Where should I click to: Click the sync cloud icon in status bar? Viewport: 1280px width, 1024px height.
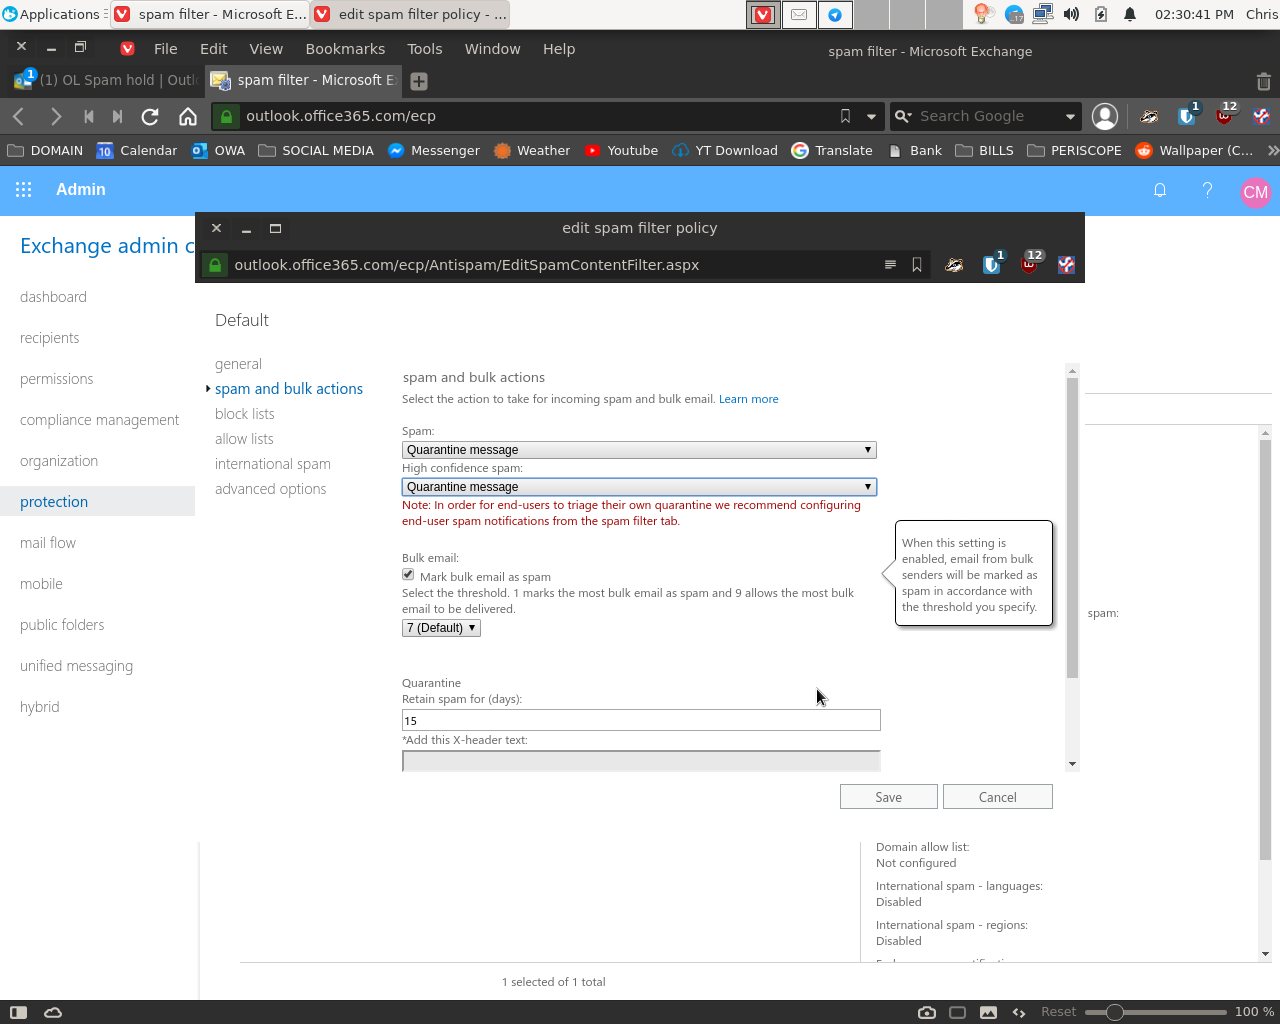[53, 1012]
